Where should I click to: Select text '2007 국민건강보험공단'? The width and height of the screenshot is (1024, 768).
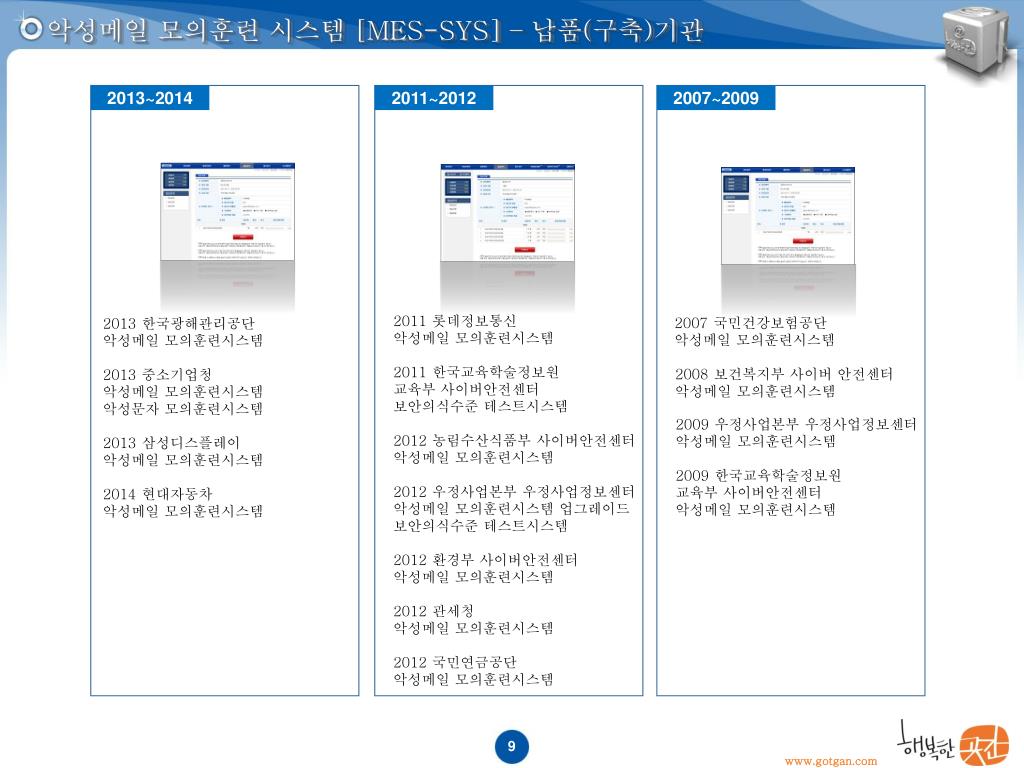click(x=750, y=323)
